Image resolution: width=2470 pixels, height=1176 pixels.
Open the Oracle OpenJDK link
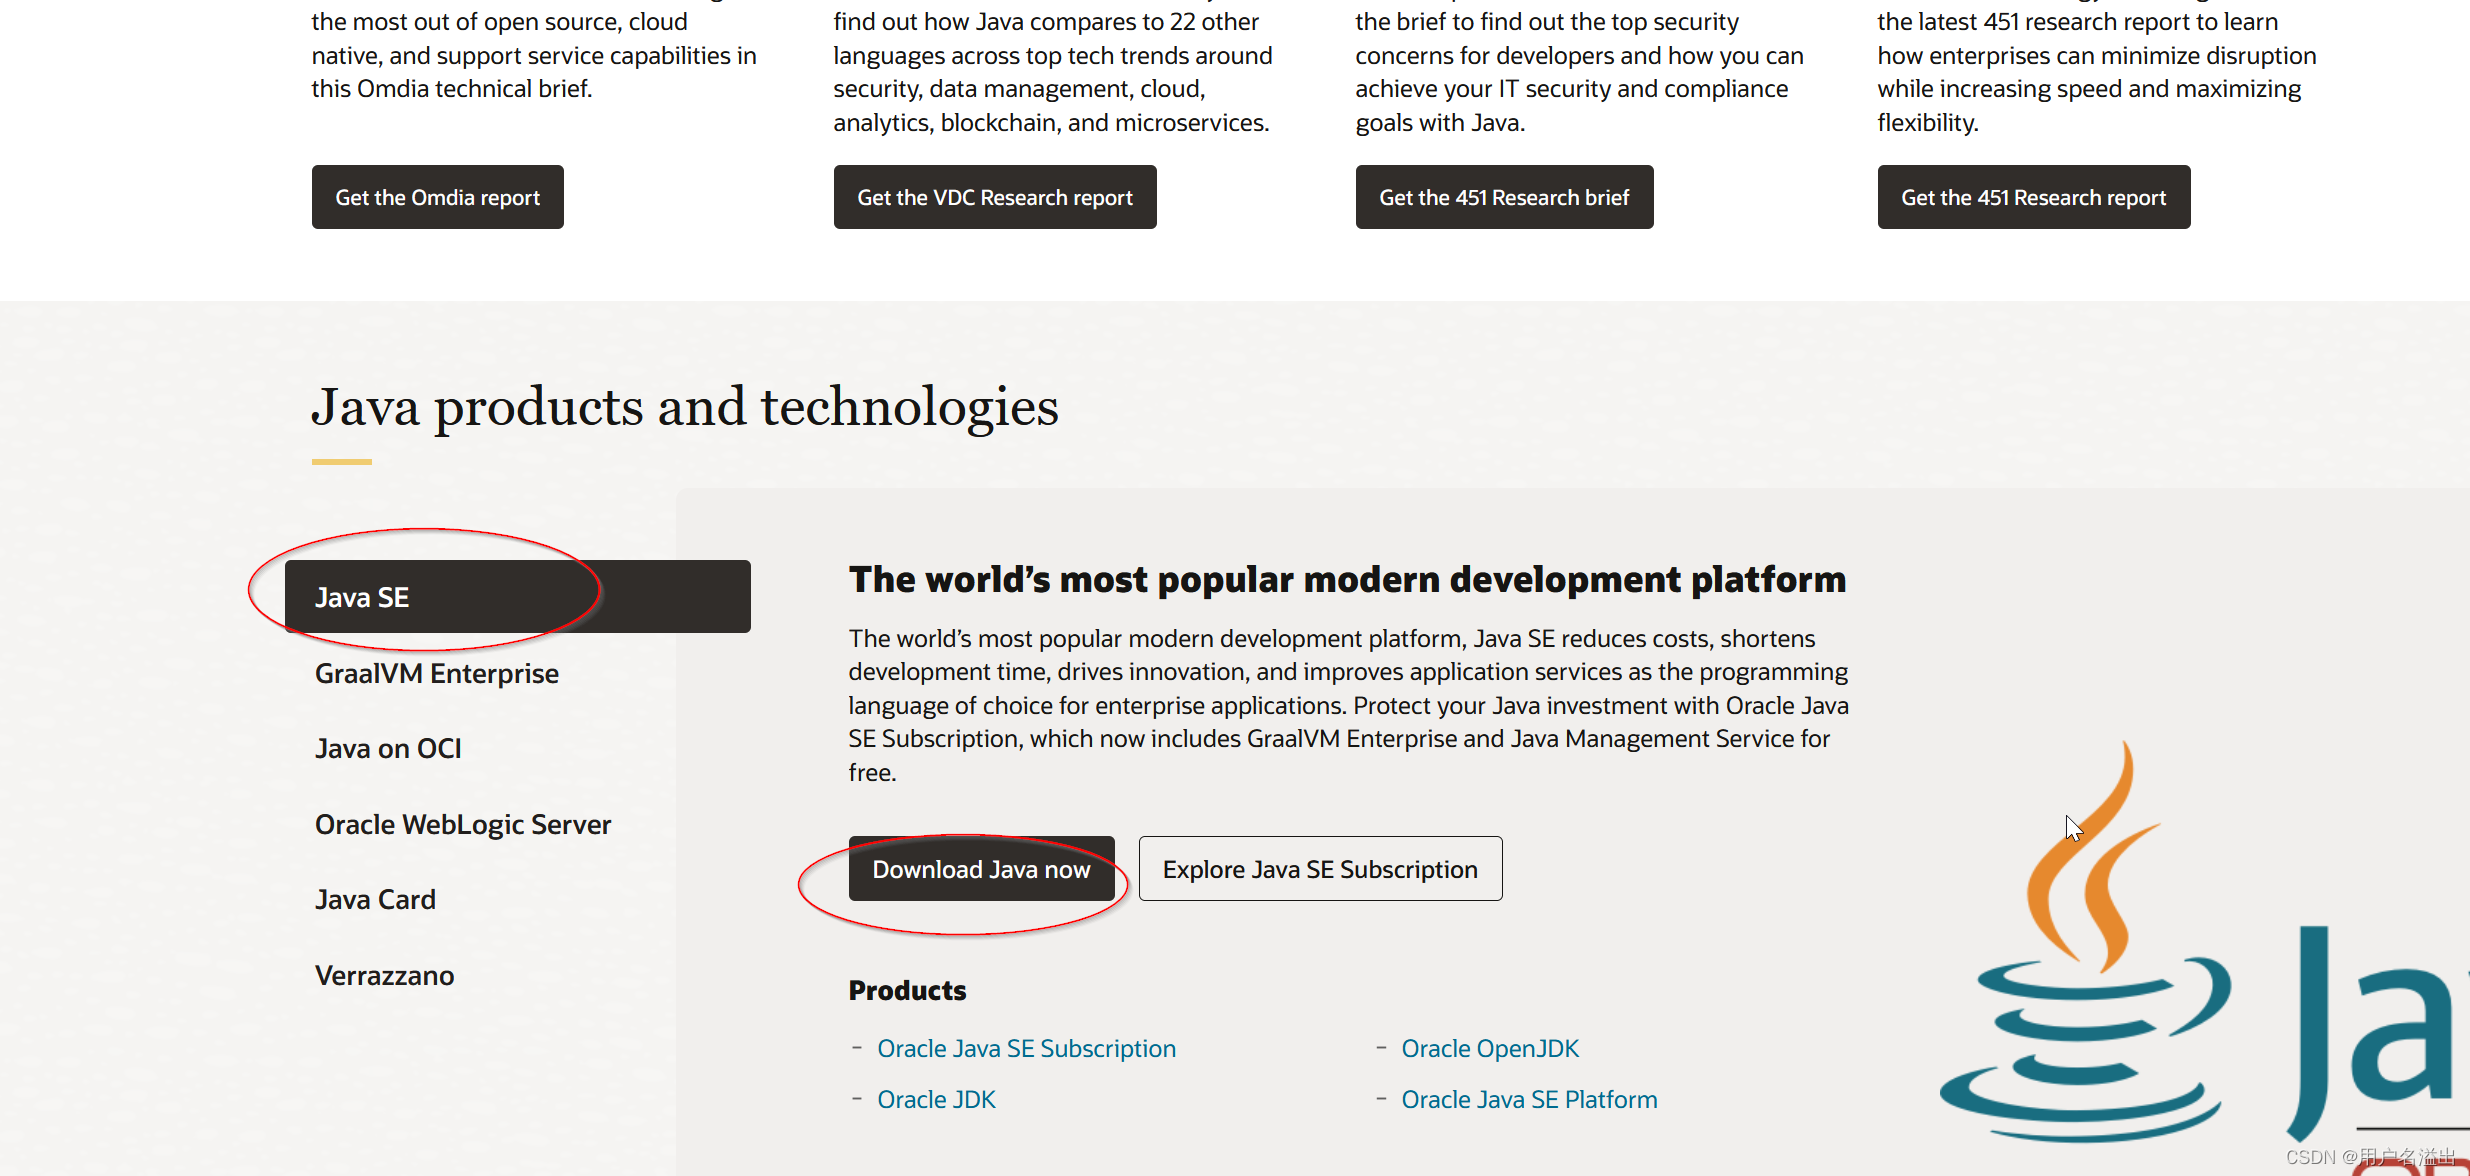1489,1048
